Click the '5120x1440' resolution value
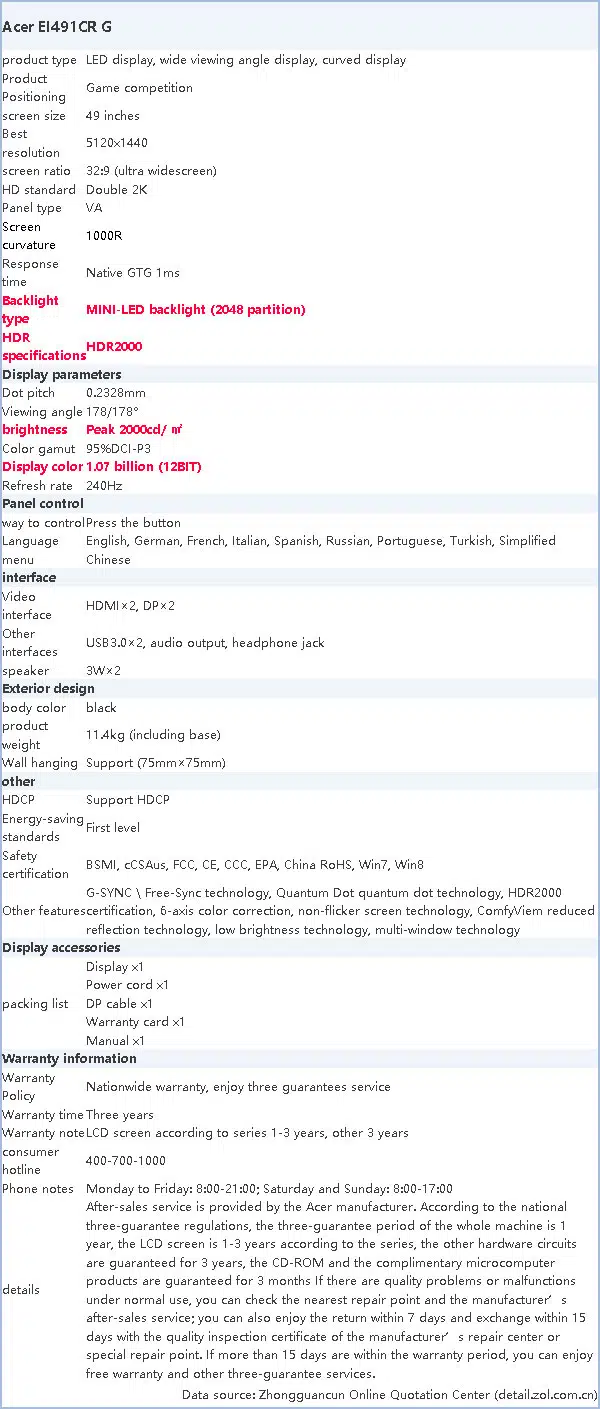The image size is (600, 1409). point(117,143)
